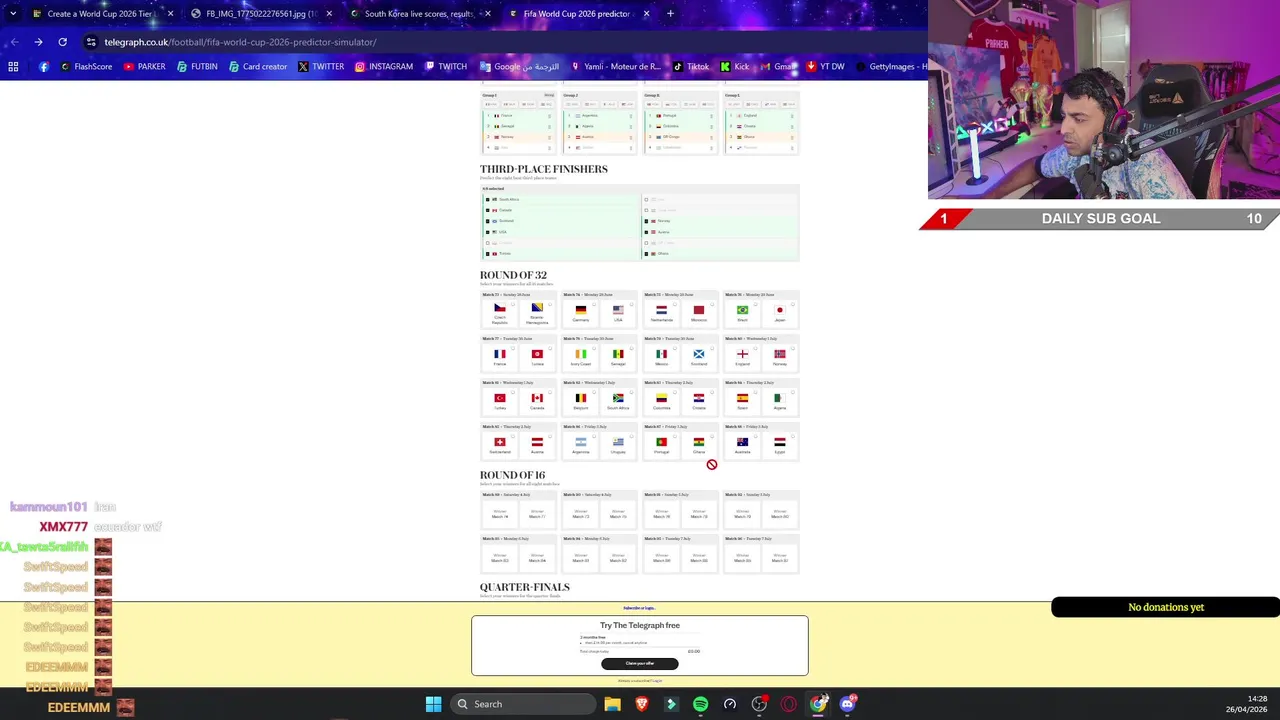This screenshot has width=1280, height=720.
Task: Open the TWITCH bookmark
Action: (445, 66)
